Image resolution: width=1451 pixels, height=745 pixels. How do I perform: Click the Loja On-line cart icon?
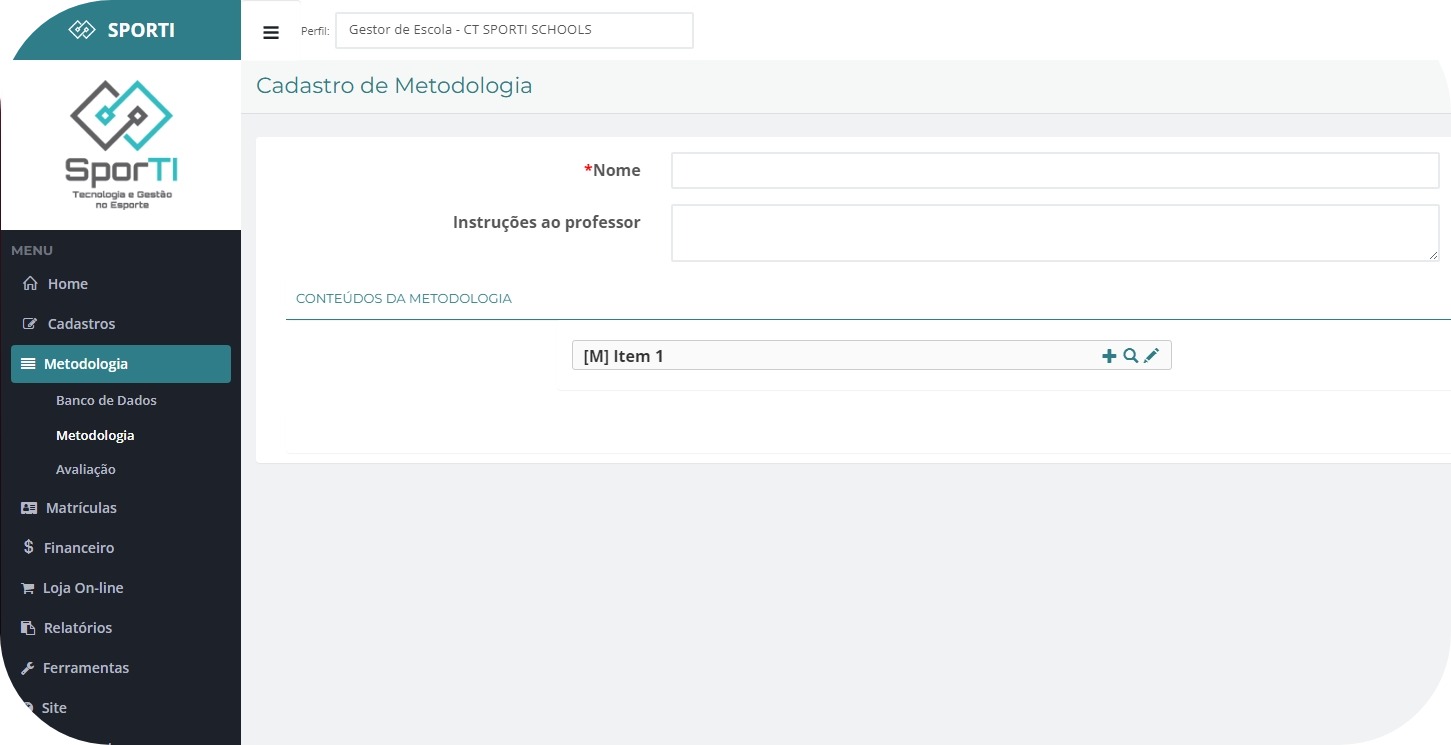coord(28,588)
